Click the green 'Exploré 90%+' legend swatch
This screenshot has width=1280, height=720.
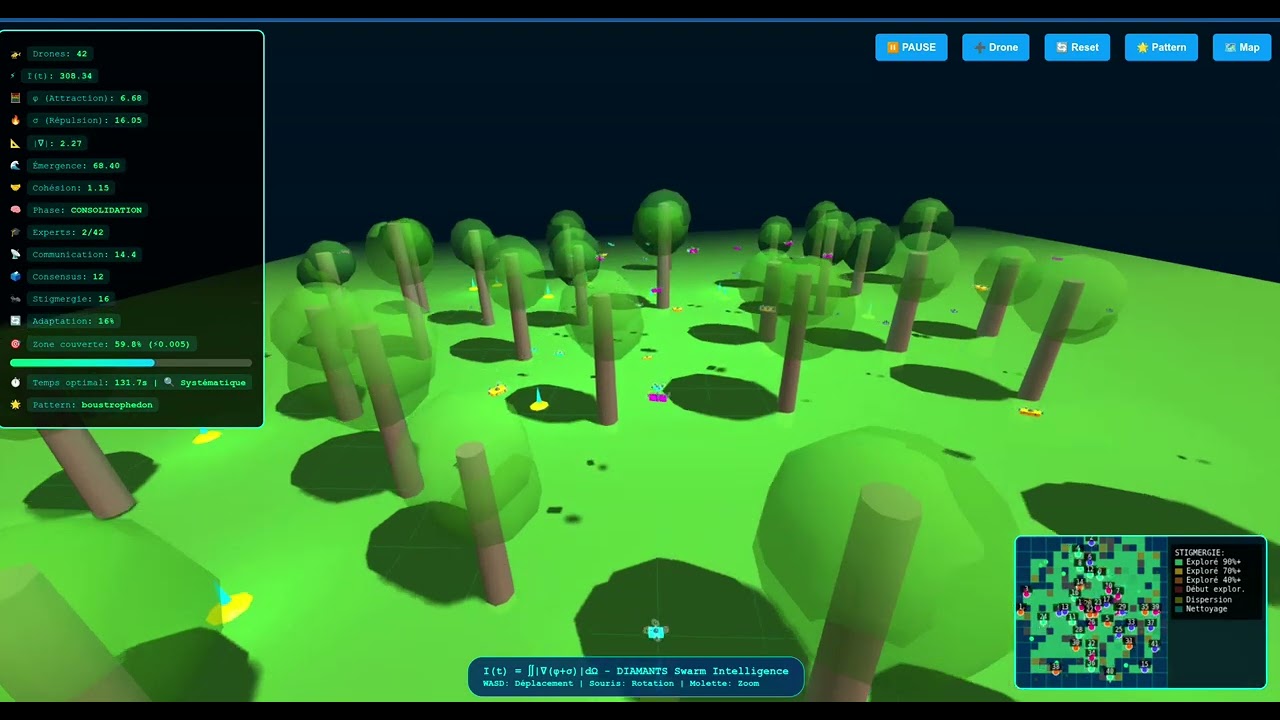point(1179,562)
